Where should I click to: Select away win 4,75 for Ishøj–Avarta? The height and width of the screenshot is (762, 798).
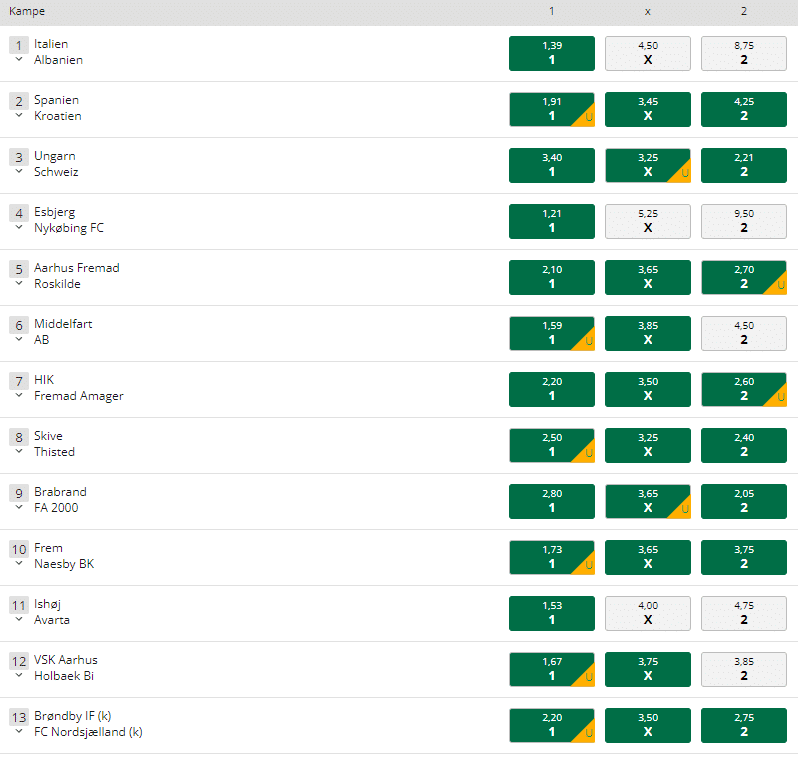click(744, 613)
